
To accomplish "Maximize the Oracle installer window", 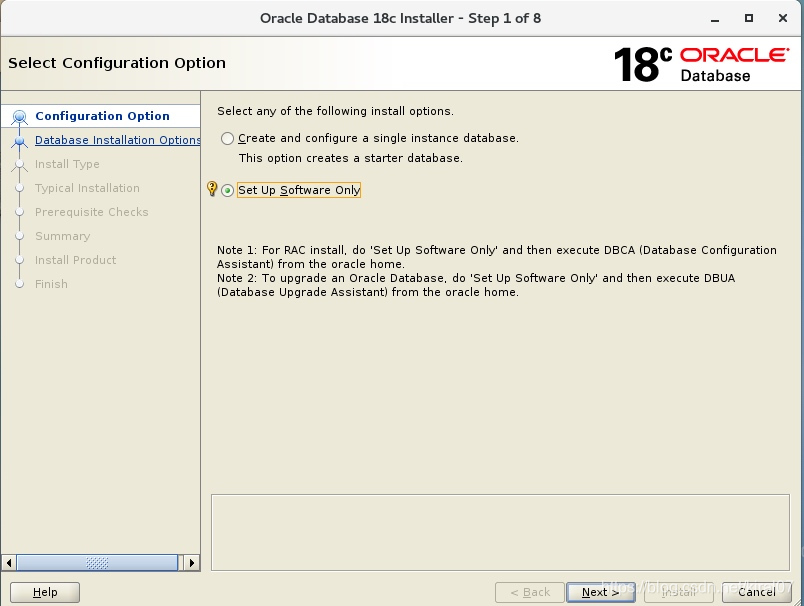I will [749, 18].
